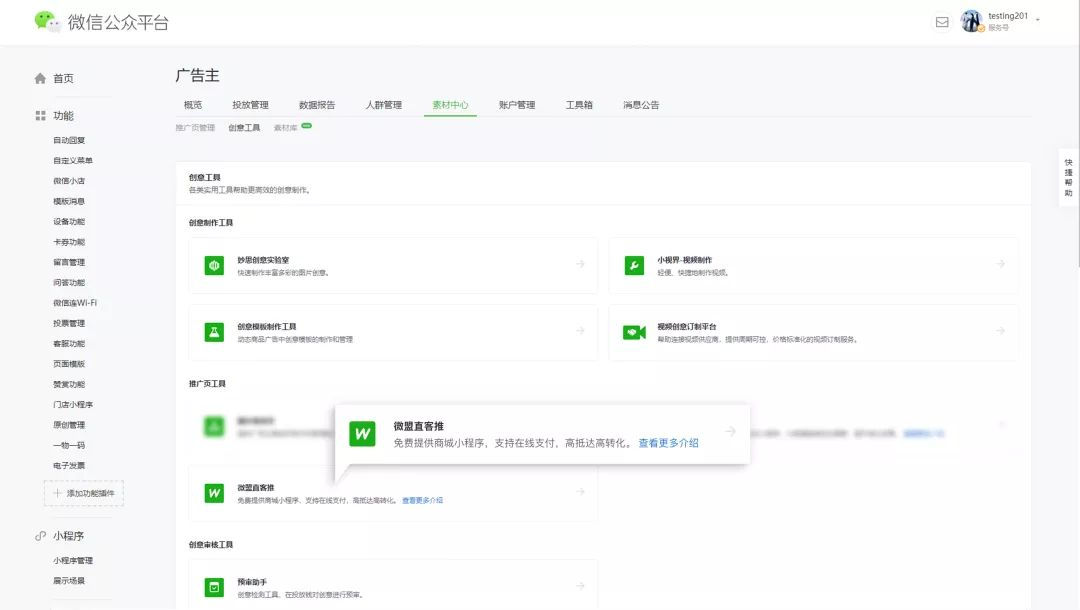Select the 创意工具 sub-tab

(x=245, y=127)
